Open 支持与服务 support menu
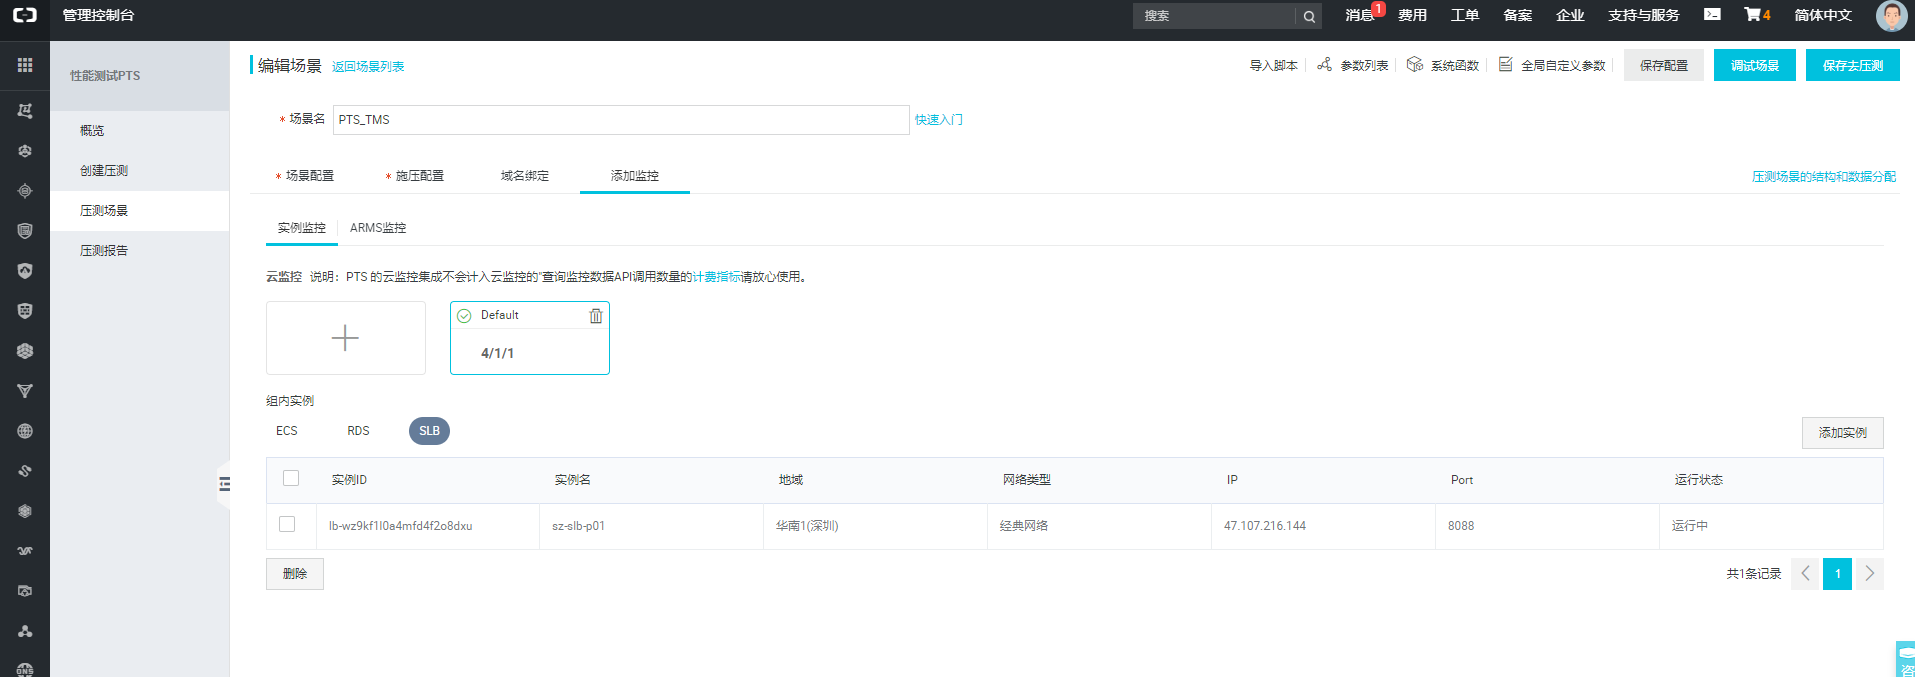This screenshot has height=677, width=1915. pos(1644,15)
